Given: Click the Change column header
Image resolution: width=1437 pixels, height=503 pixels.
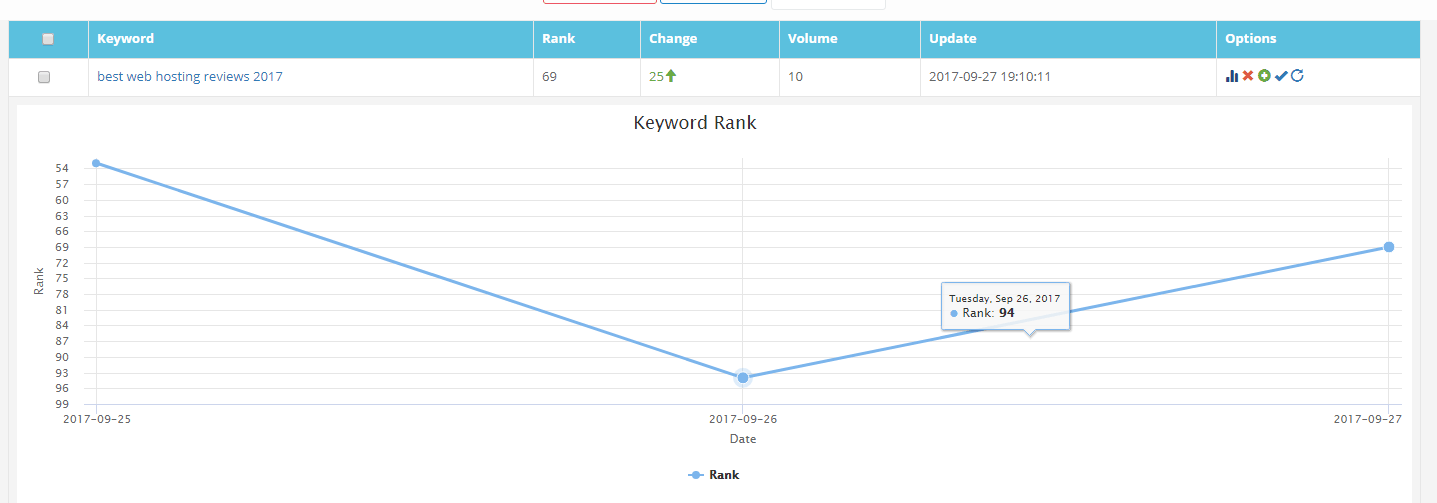Looking at the screenshot, I should click(x=673, y=39).
